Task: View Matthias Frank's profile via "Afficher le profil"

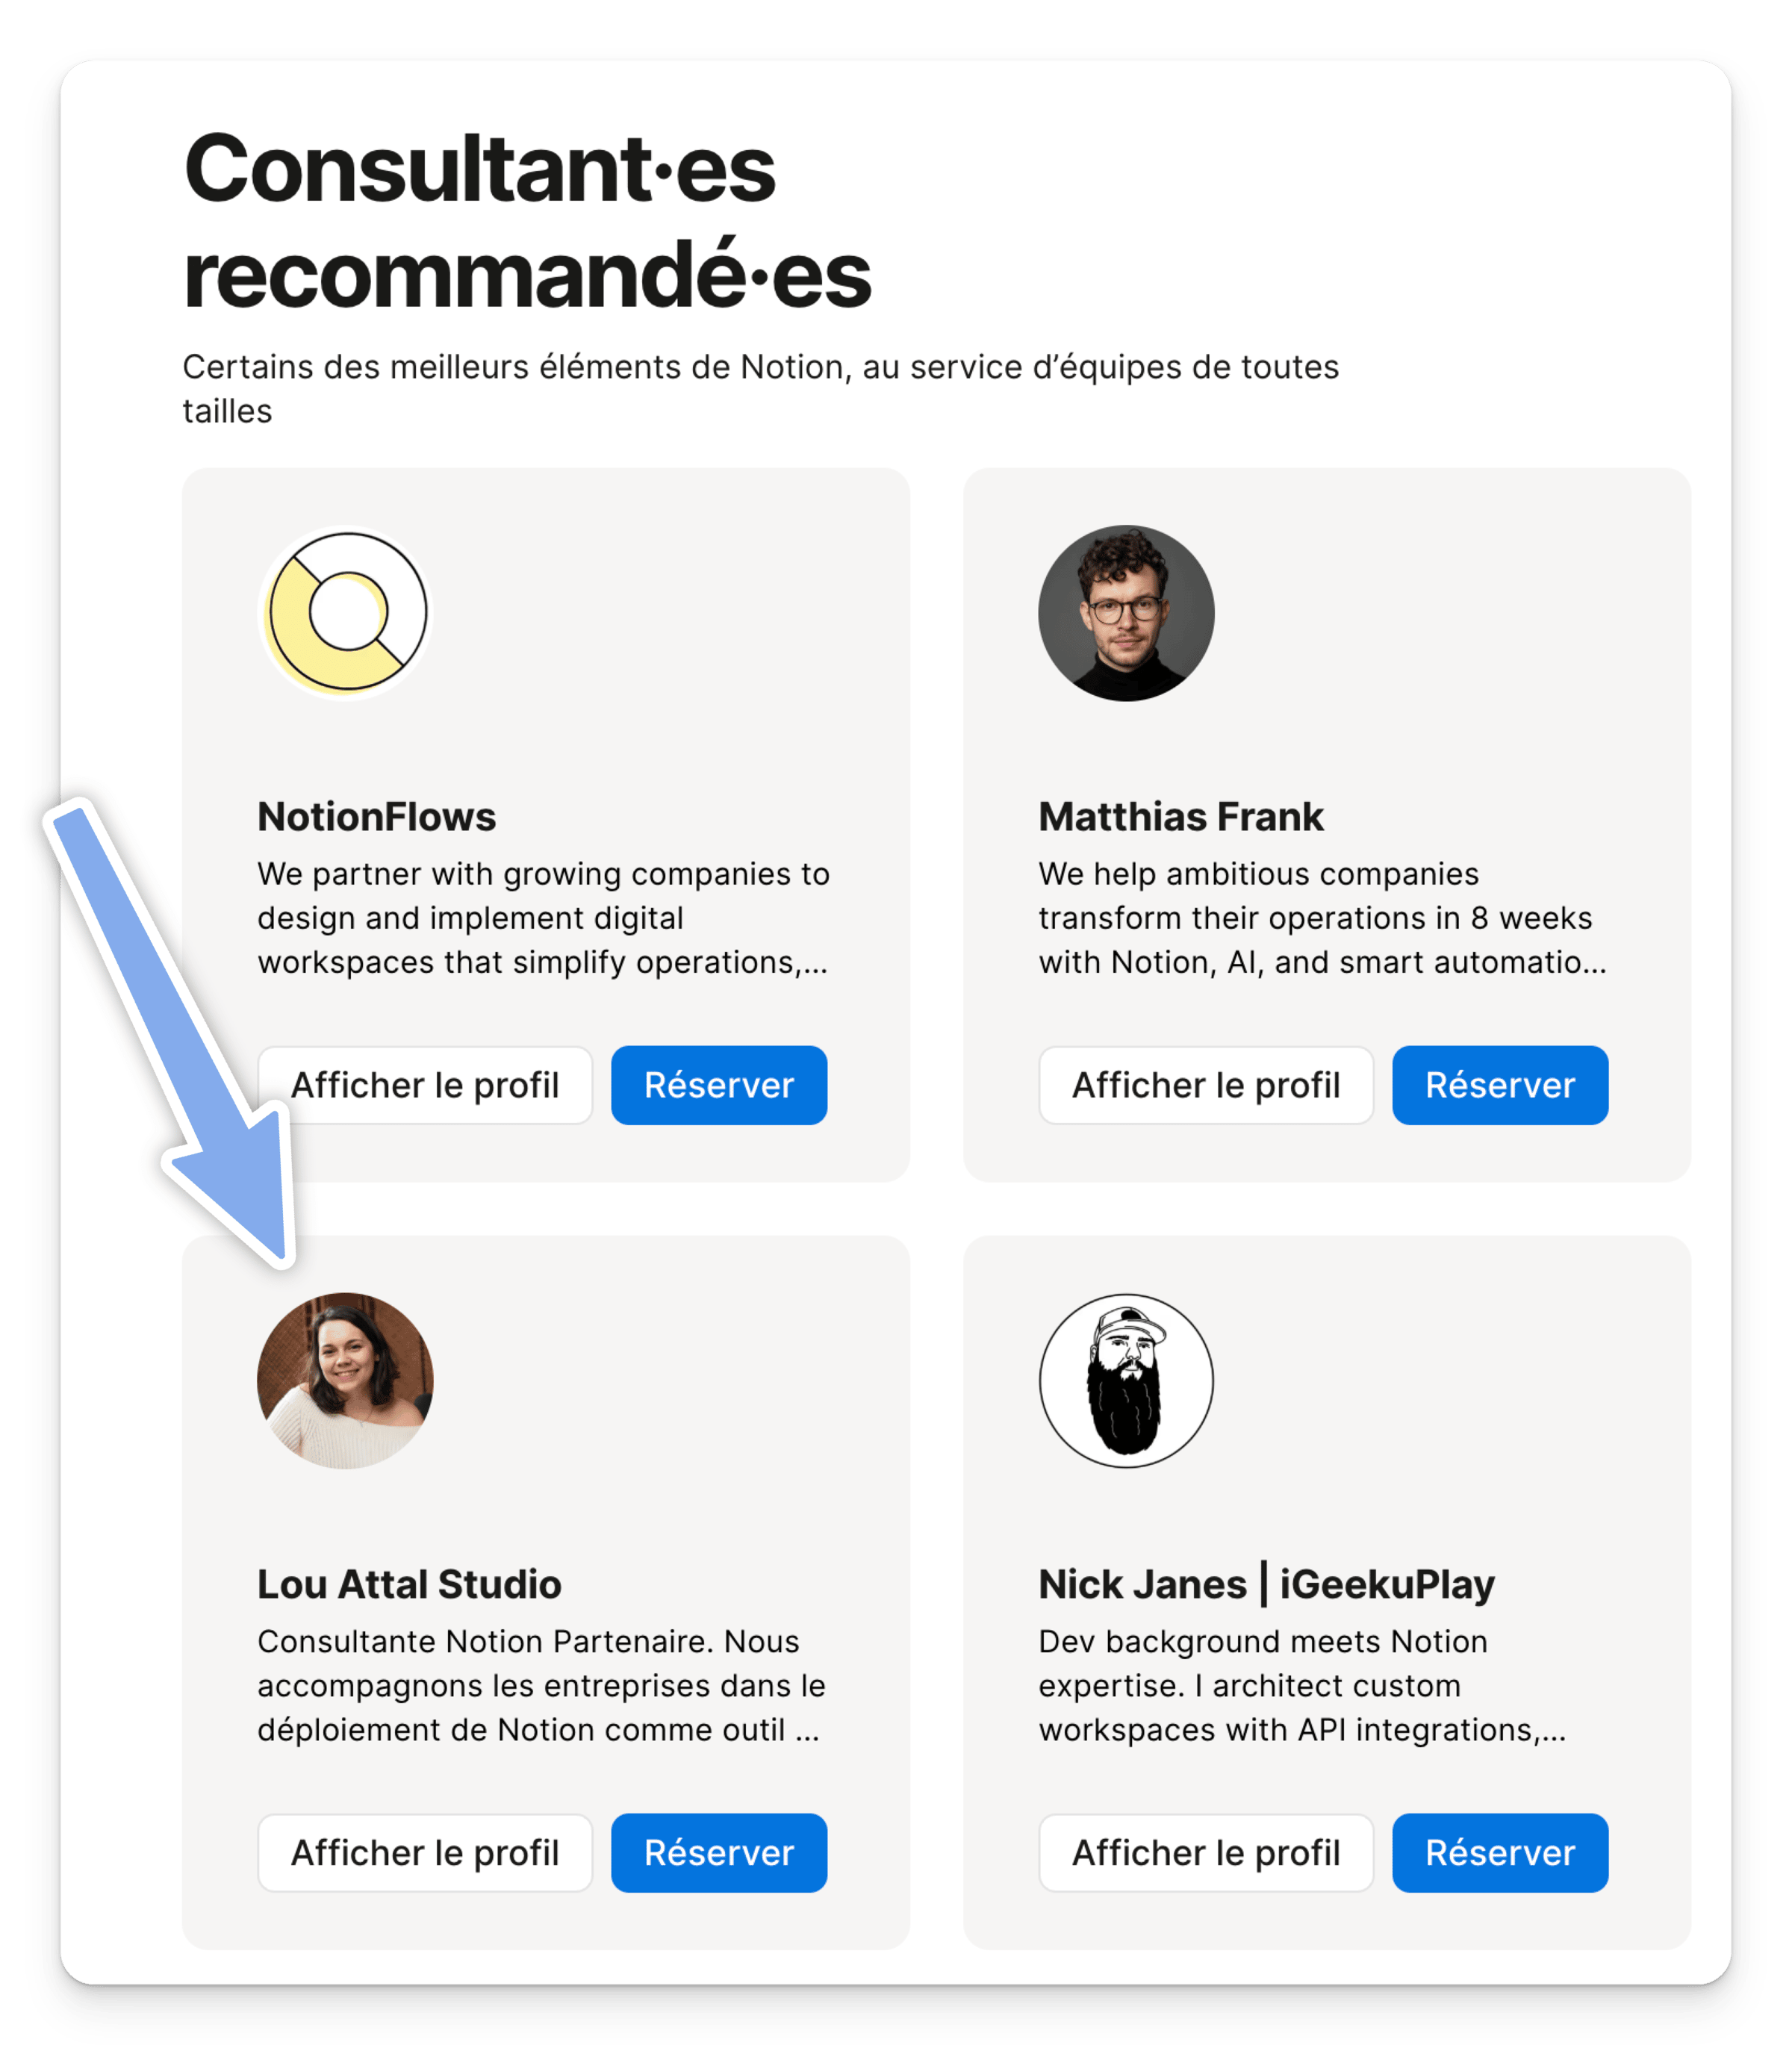Action: (1205, 1085)
